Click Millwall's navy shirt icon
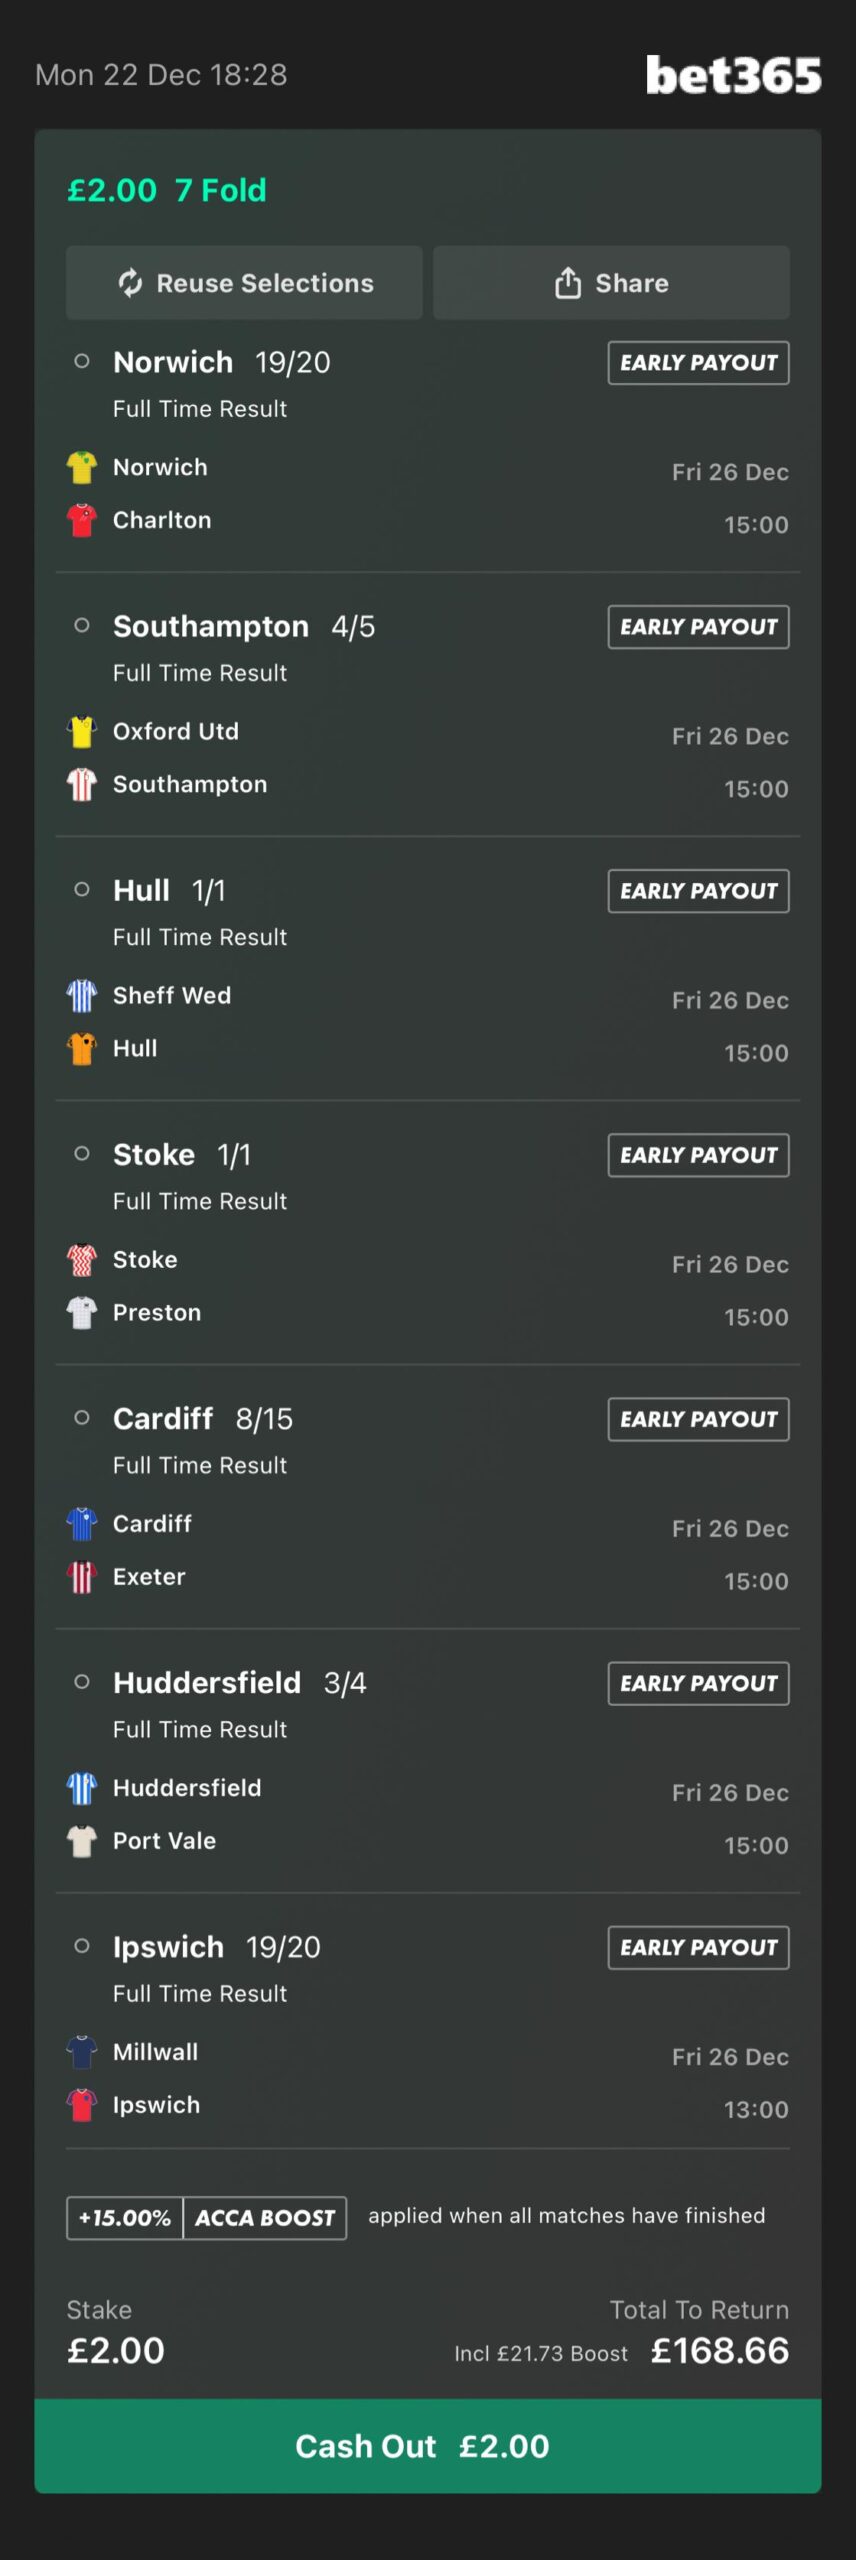The image size is (856, 2560). [82, 2051]
